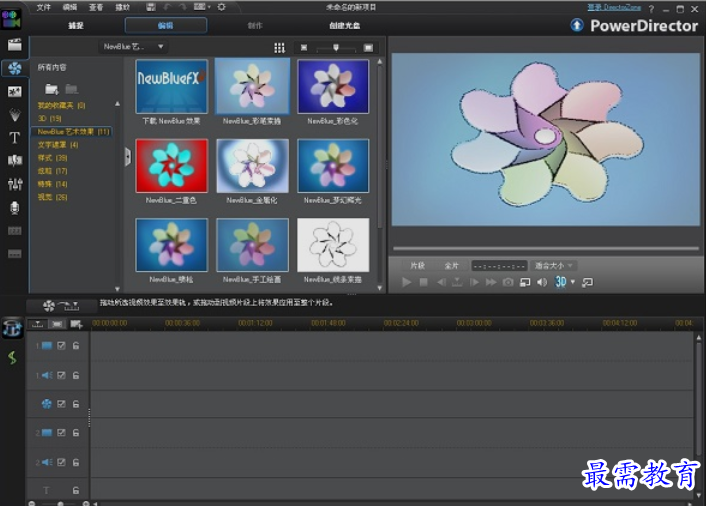Toggle enable checkbox for video track 2

(x=61, y=433)
